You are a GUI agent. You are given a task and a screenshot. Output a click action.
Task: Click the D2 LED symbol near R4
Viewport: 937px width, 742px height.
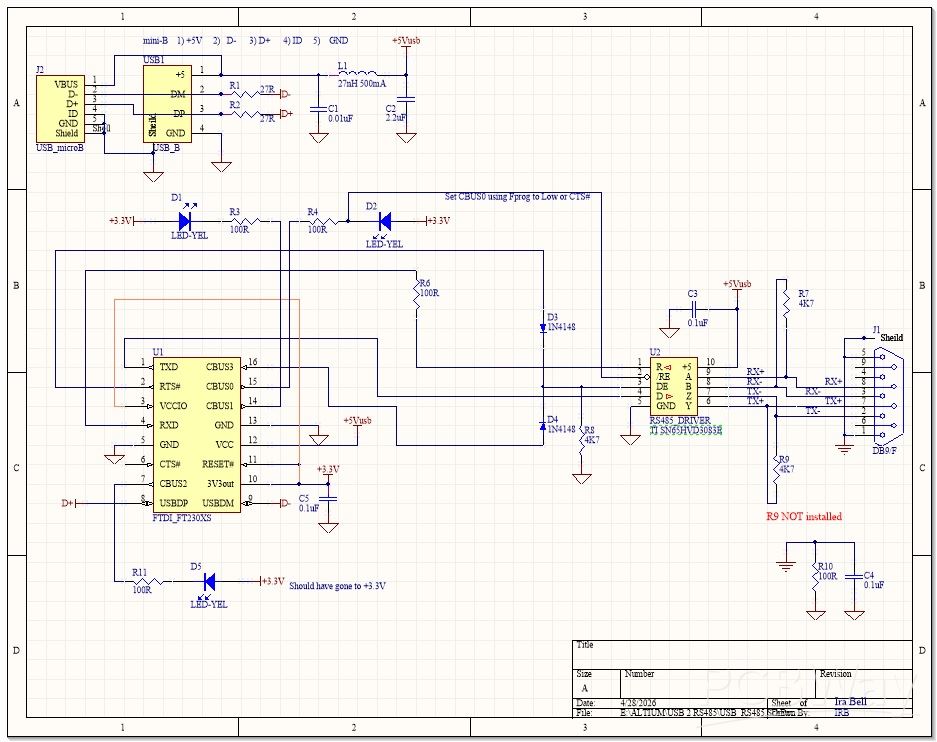pos(383,221)
